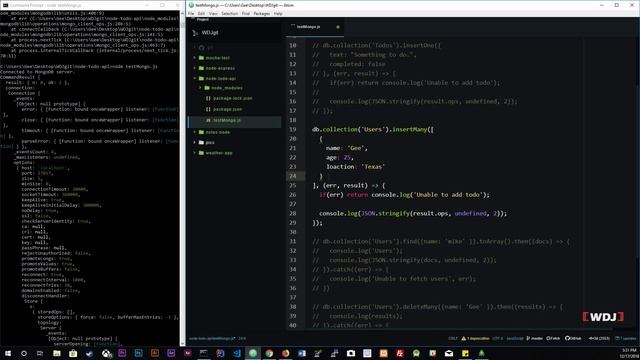Screen dimensions: 640x360
Task: Open the Find menu in Atom
Action: (245, 13)
